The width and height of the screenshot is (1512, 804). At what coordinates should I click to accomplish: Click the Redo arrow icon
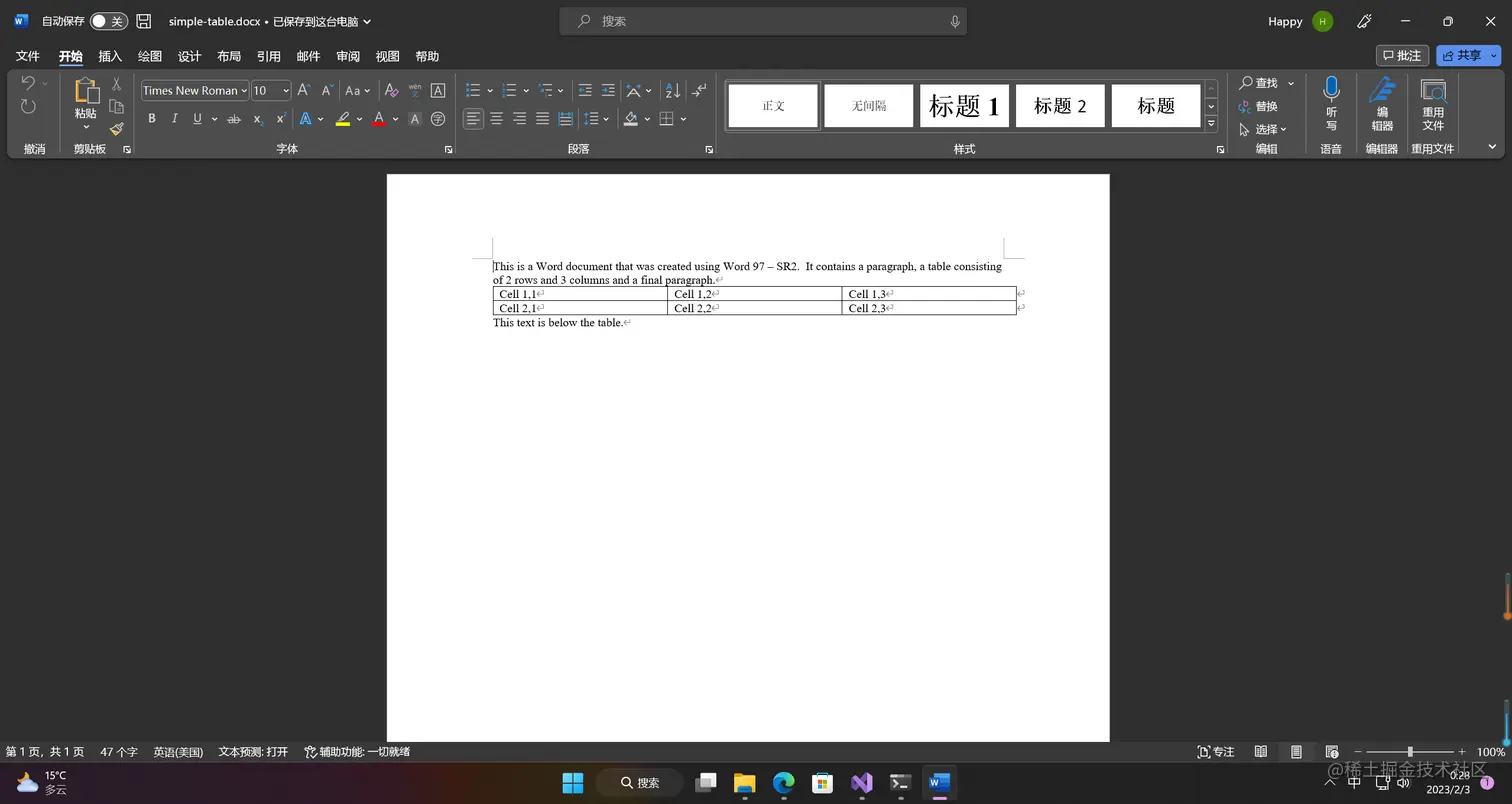click(x=28, y=106)
